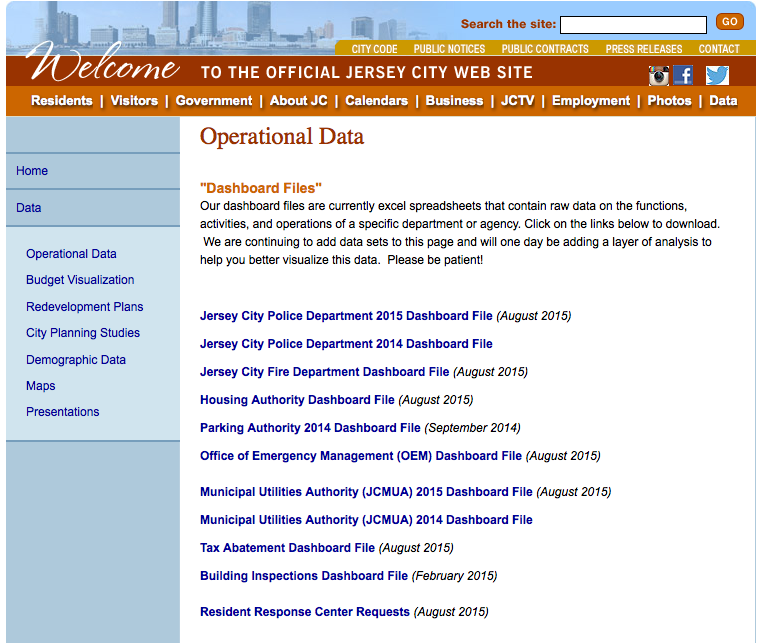Open Presentations in the sidebar
The image size is (757, 643).
click(x=62, y=412)
